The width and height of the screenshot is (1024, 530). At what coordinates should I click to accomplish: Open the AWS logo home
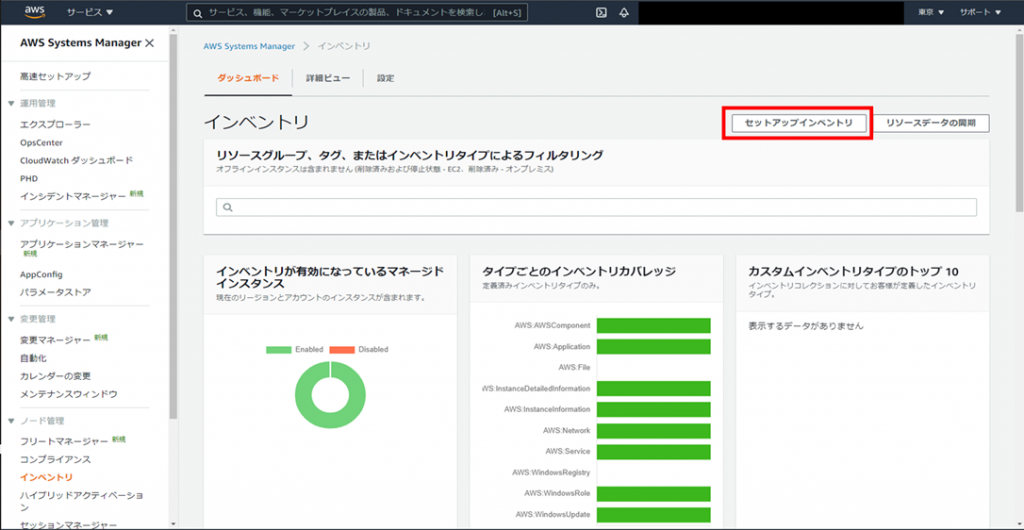[34, 12]
